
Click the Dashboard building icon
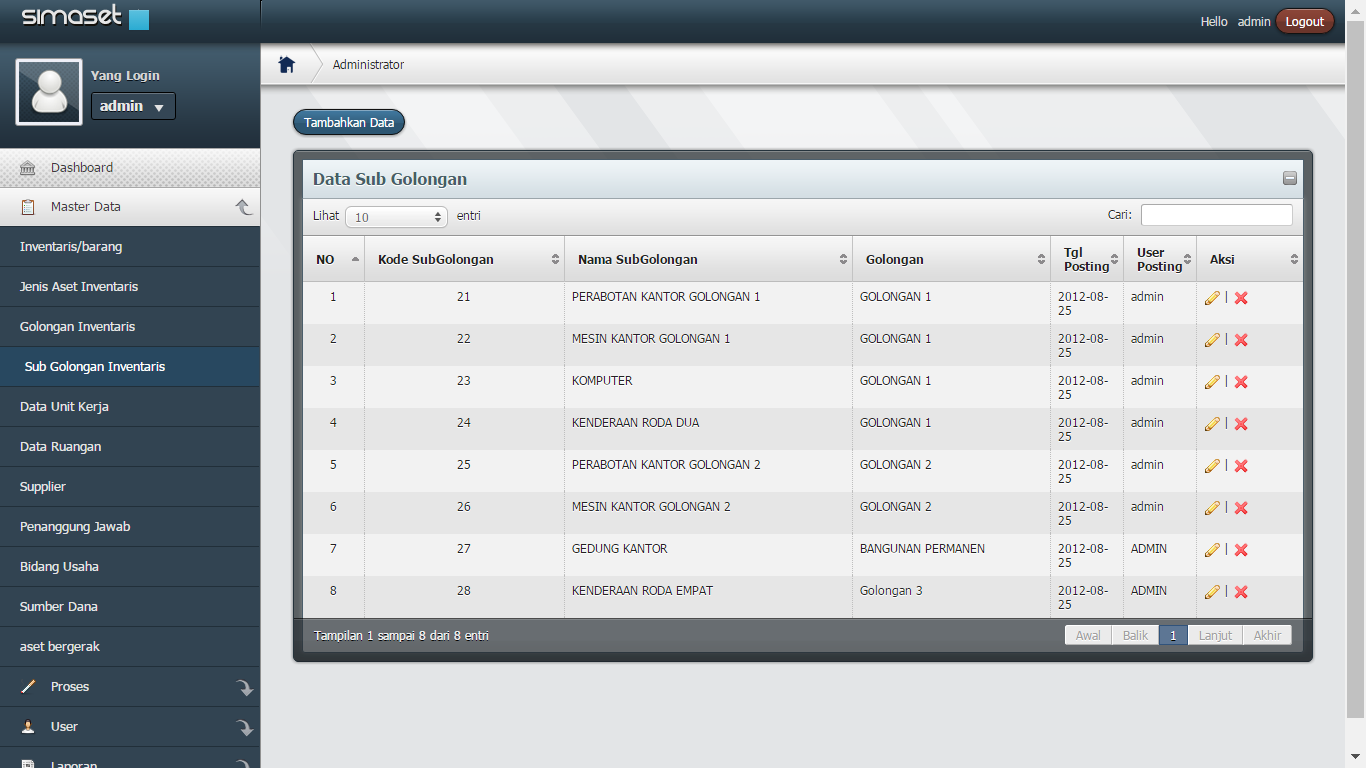(x=28, y=168)
